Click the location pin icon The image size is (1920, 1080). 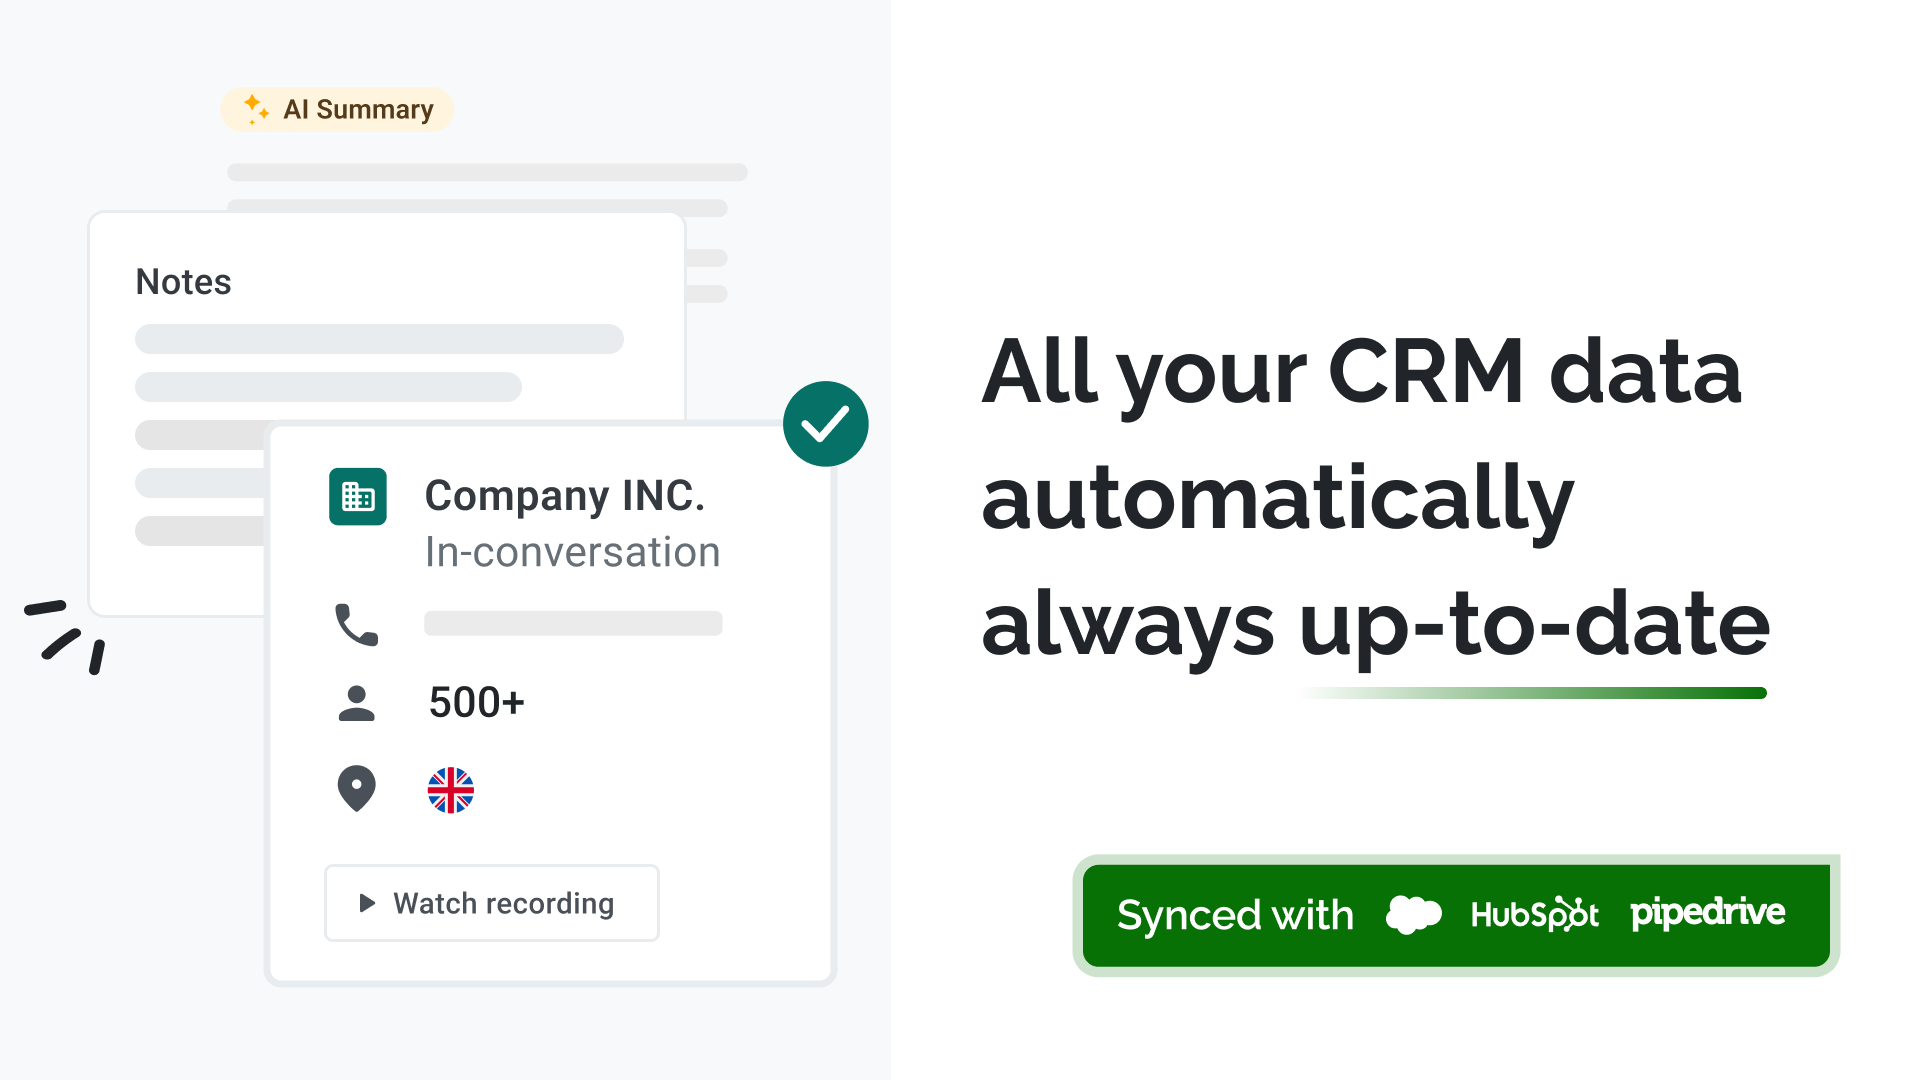(356, 789)
